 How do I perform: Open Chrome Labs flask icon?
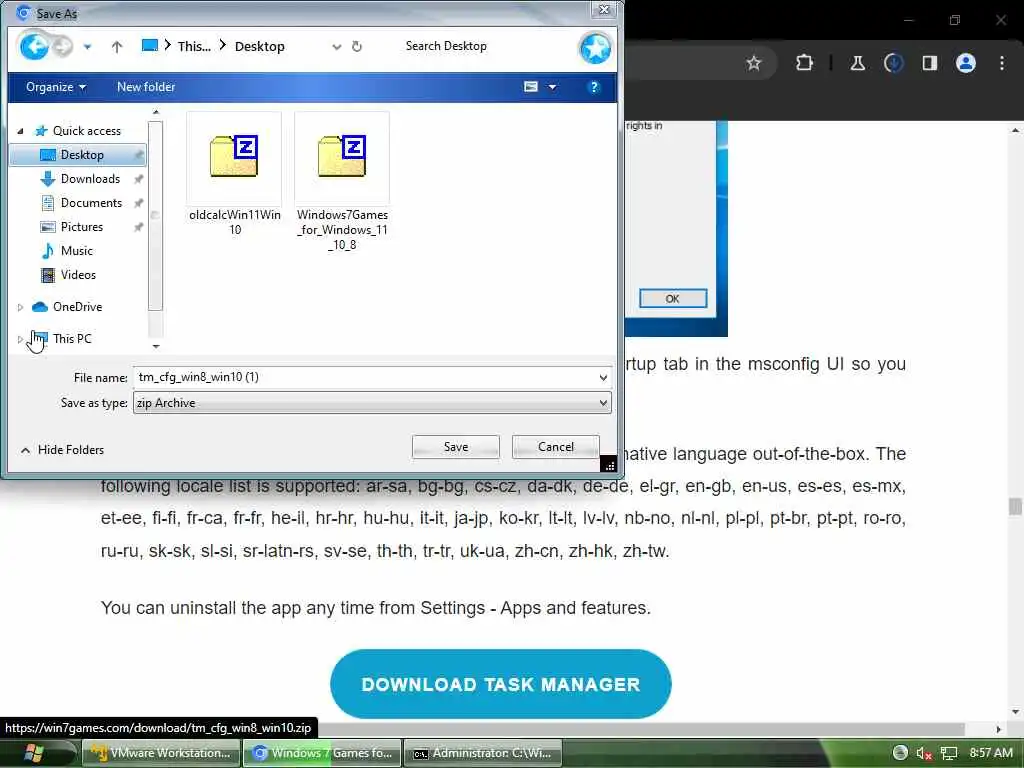click(x=857, y=63)
